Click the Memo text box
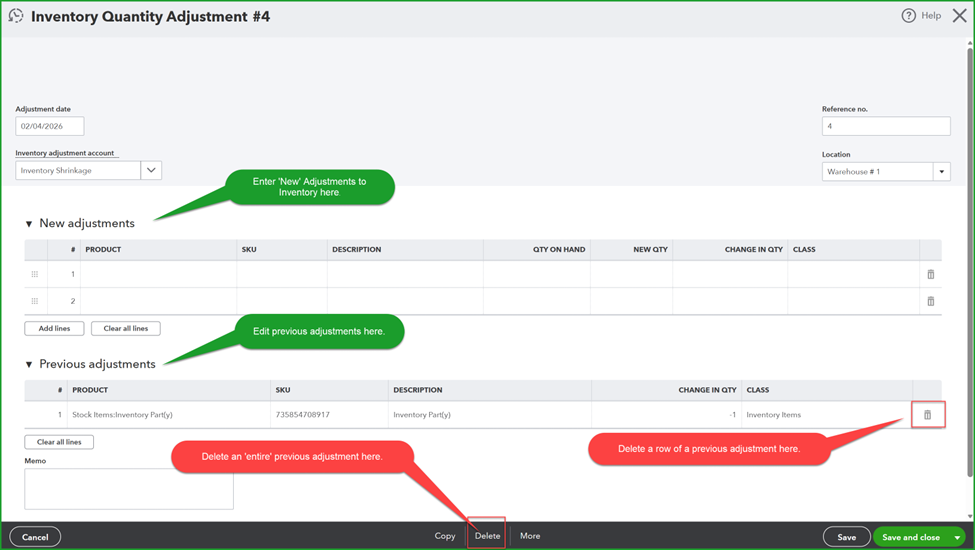975x550 pixels. (x=129, y=489)
